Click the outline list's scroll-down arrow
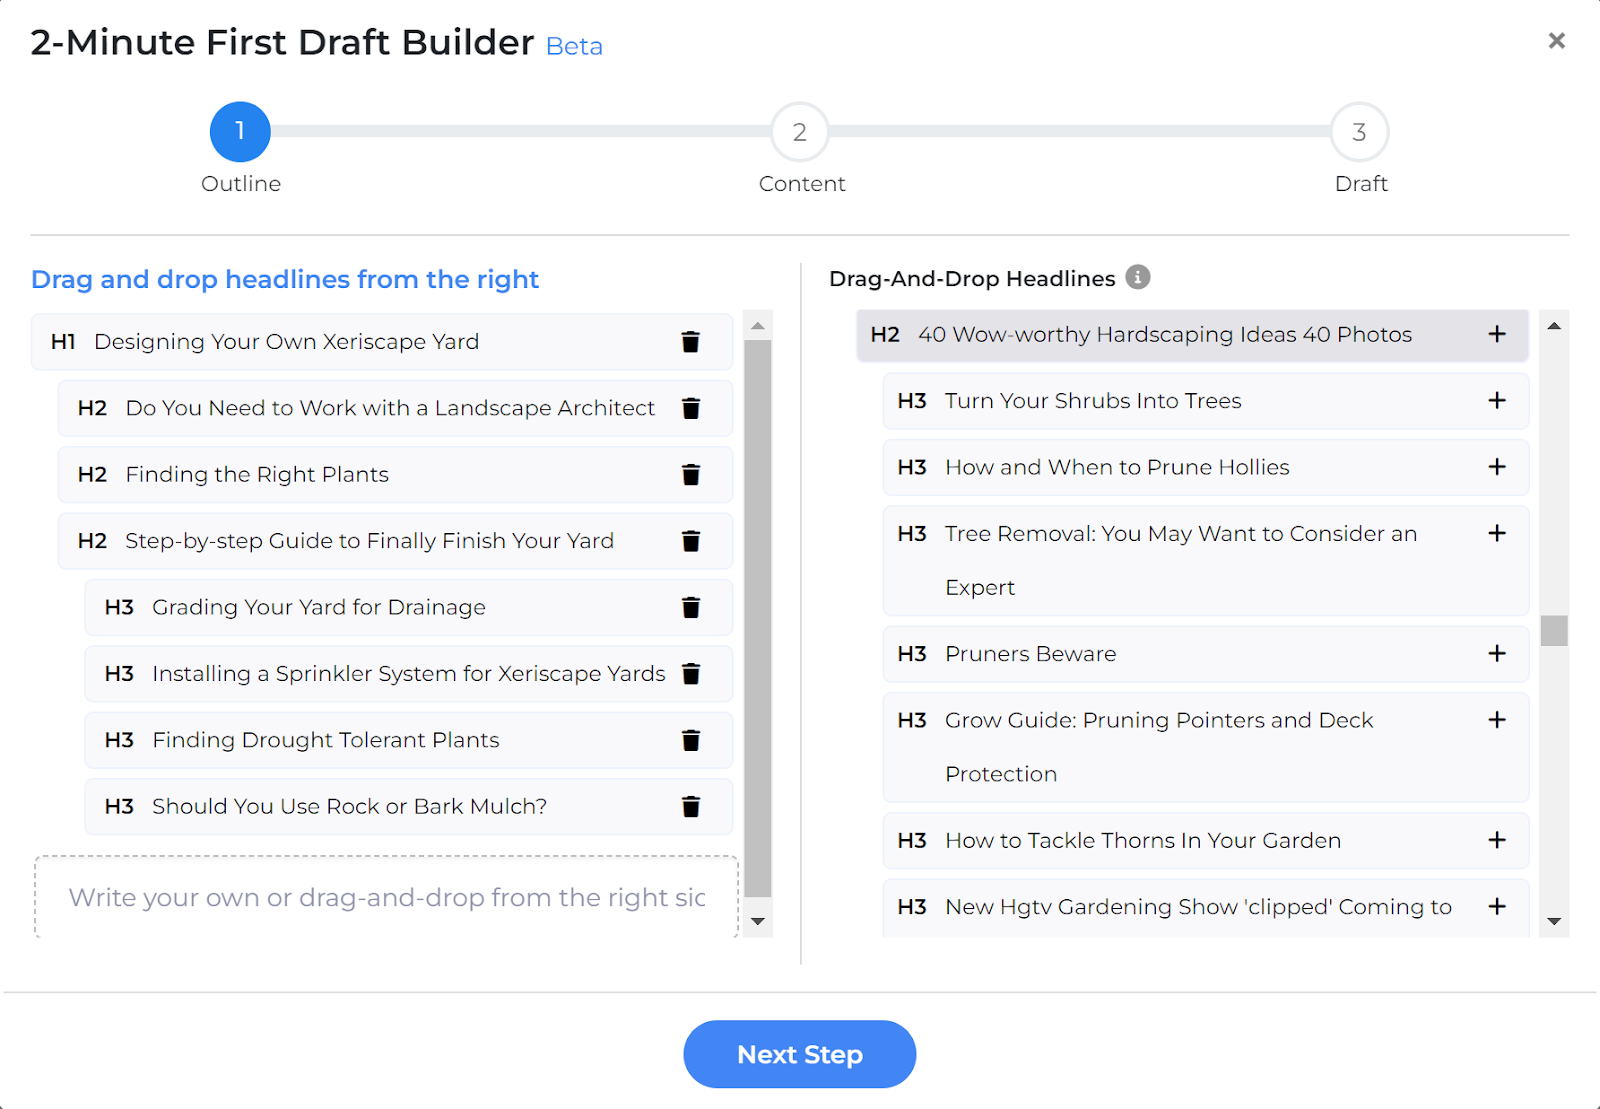This screenshot has height=1109, width=1600. tap(758, 921)
